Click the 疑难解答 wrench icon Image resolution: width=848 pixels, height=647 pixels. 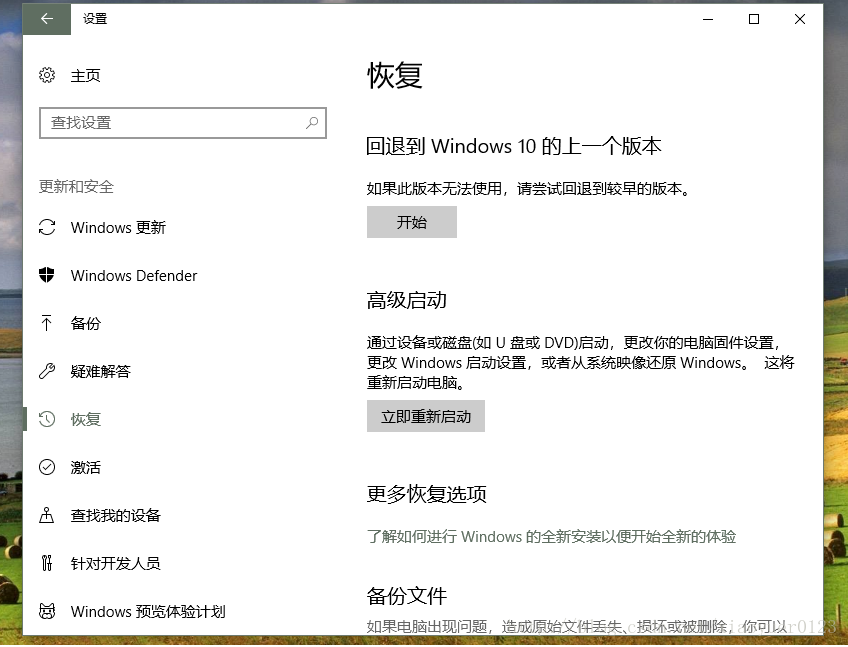point(47,371)
